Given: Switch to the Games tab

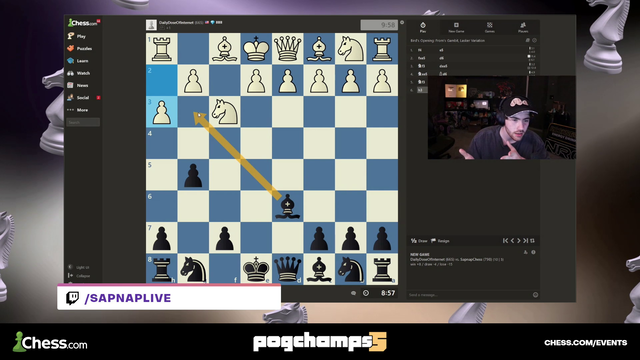Looking at the screenshot, I should (489, 27).
